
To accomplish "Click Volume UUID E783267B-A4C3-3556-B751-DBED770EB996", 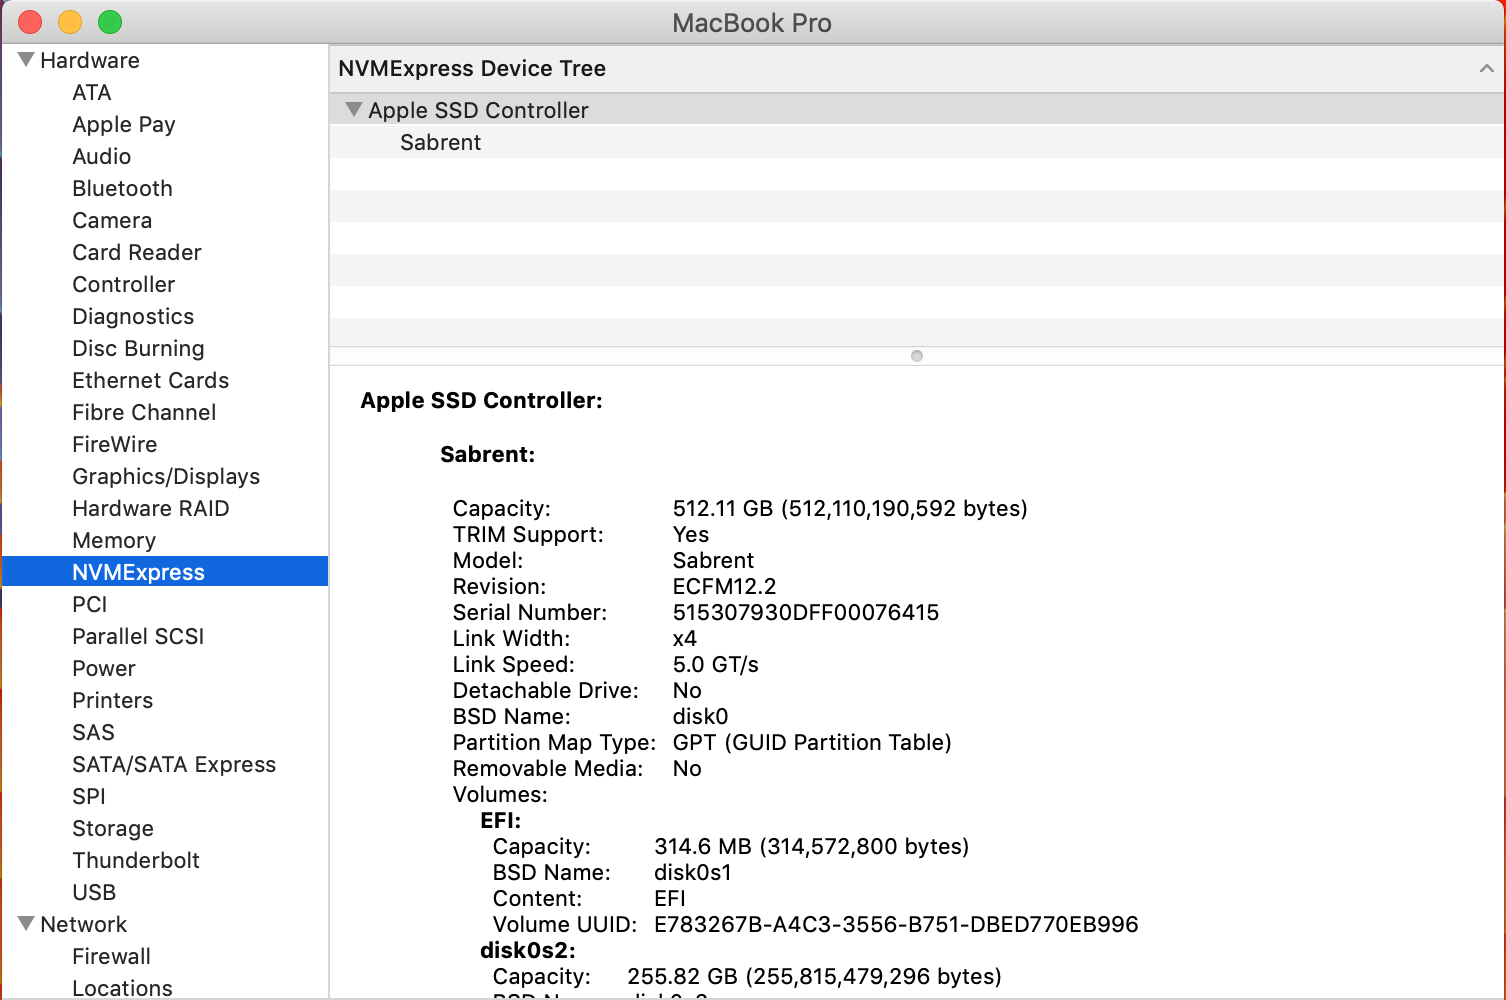I will click(x=896, y=924).
